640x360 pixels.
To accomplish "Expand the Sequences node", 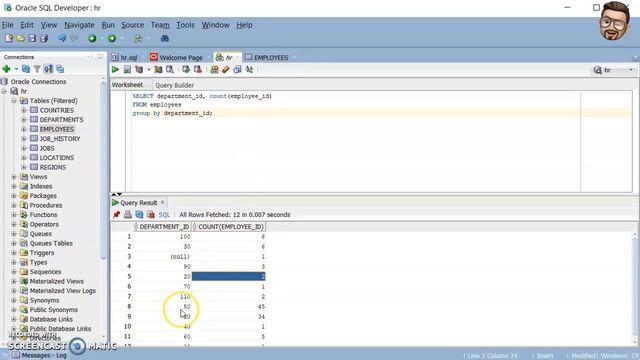I will [14, 272].
